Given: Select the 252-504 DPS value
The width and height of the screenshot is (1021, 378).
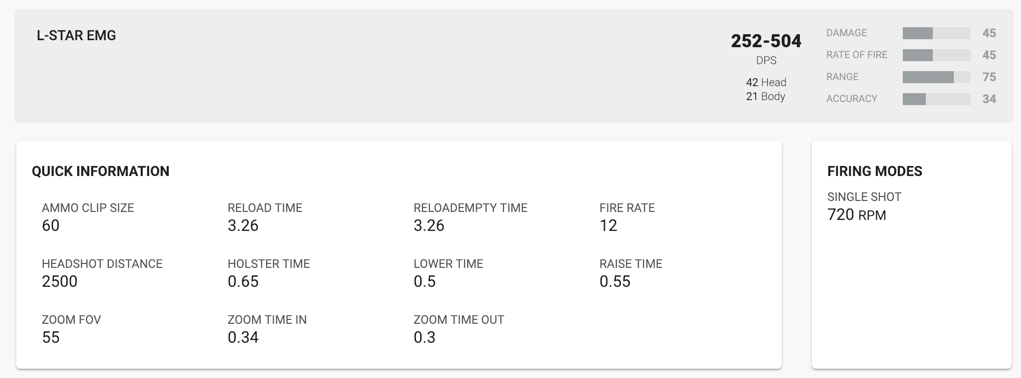Looking at the screenshot, I should click(766, 41).
